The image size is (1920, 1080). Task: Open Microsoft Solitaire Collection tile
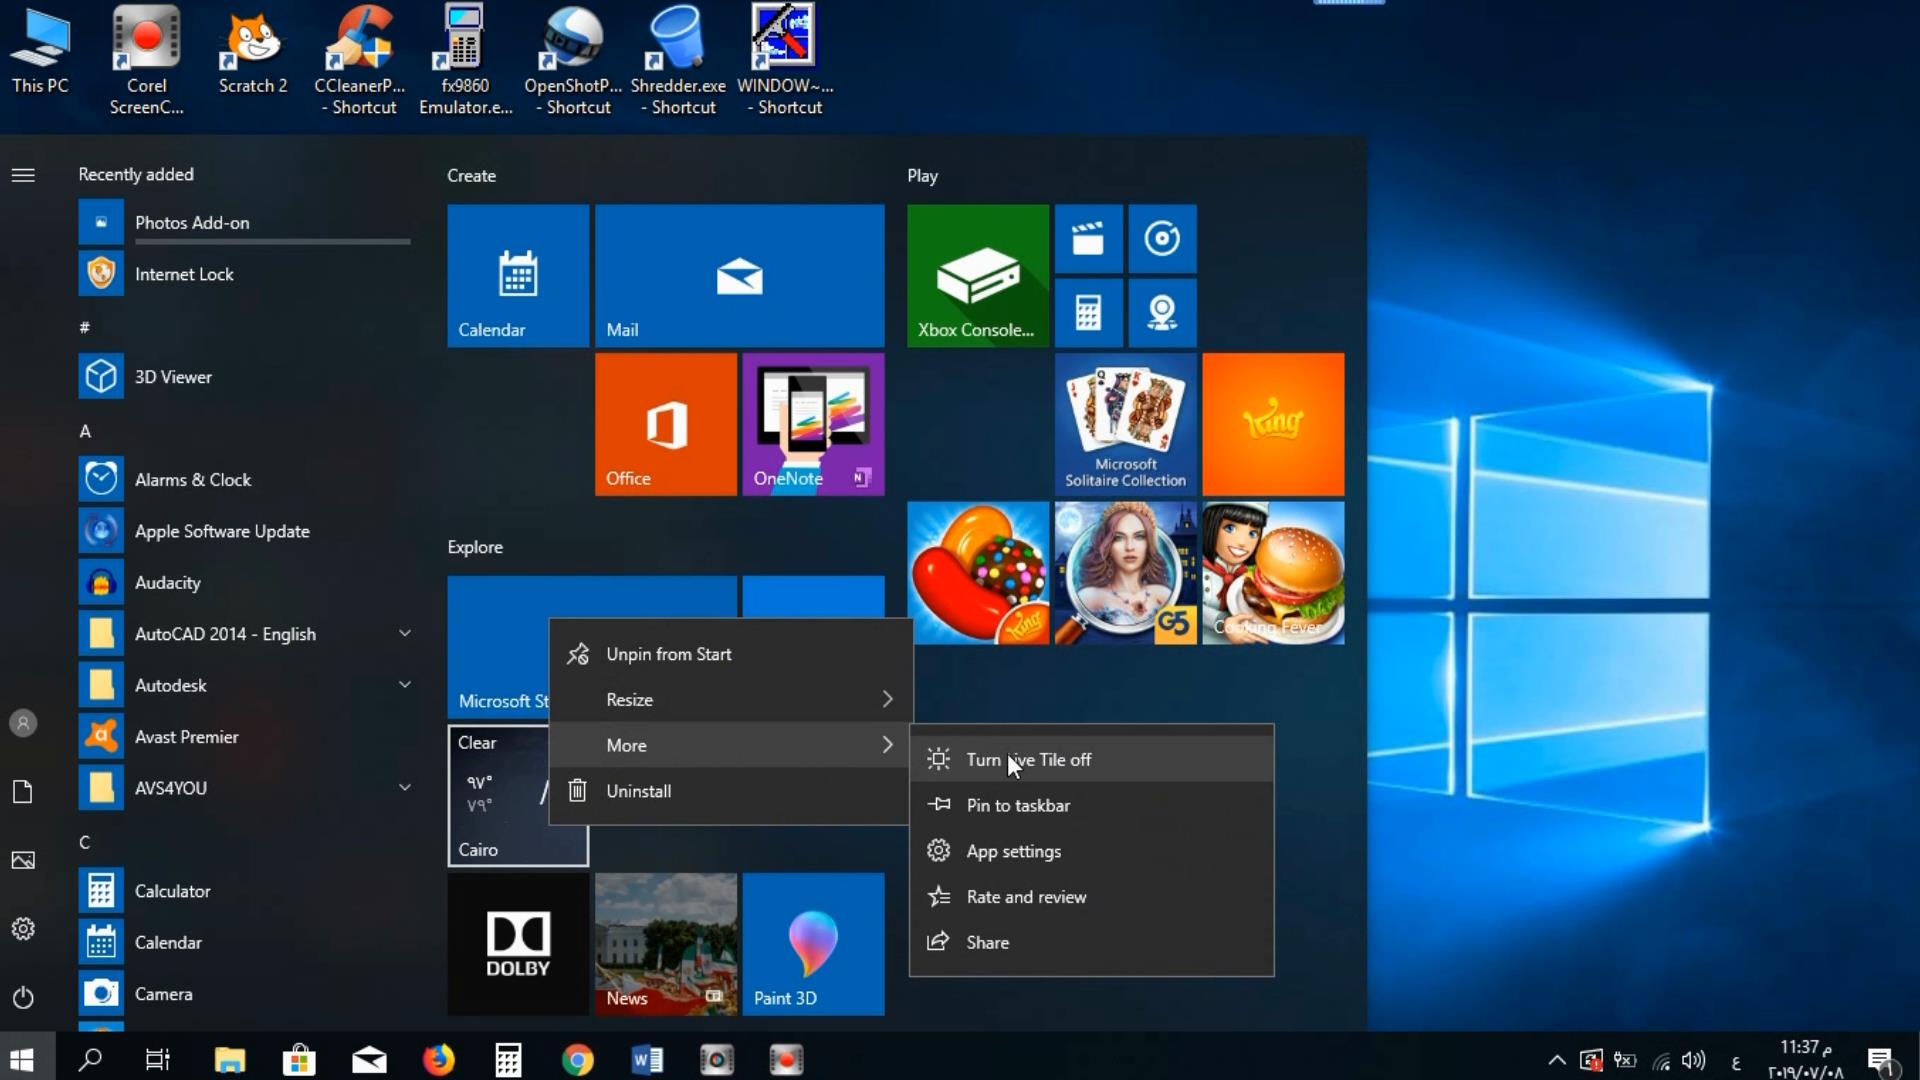coord(1125,424)
